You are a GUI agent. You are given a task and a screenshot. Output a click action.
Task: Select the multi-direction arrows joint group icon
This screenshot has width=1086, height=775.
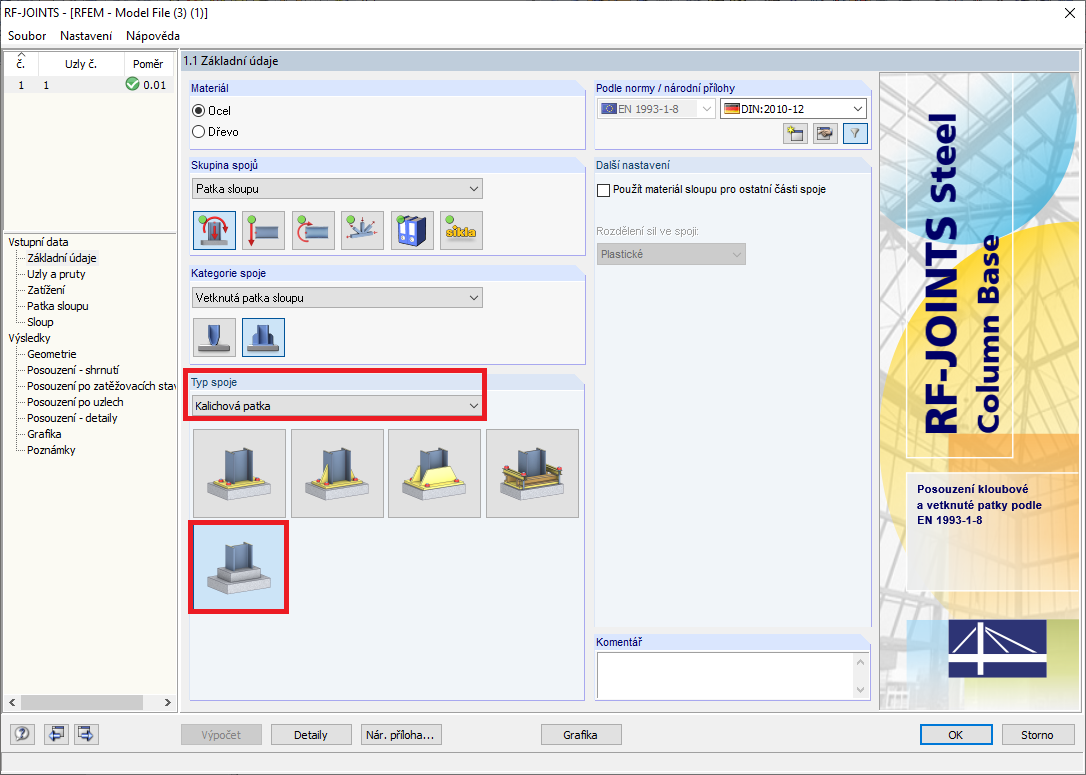(x=362, y=231)
